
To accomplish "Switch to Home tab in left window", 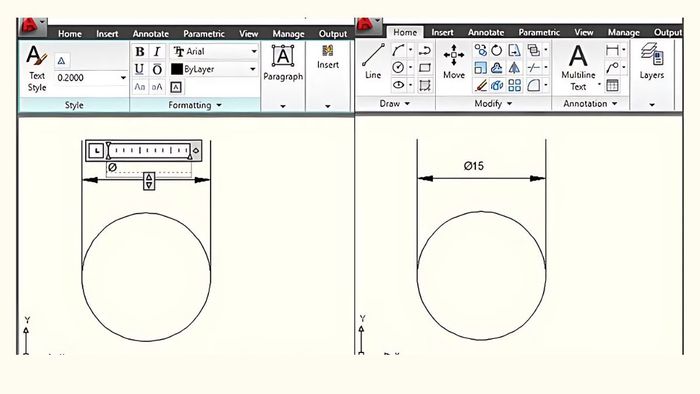I will [70, 33].
